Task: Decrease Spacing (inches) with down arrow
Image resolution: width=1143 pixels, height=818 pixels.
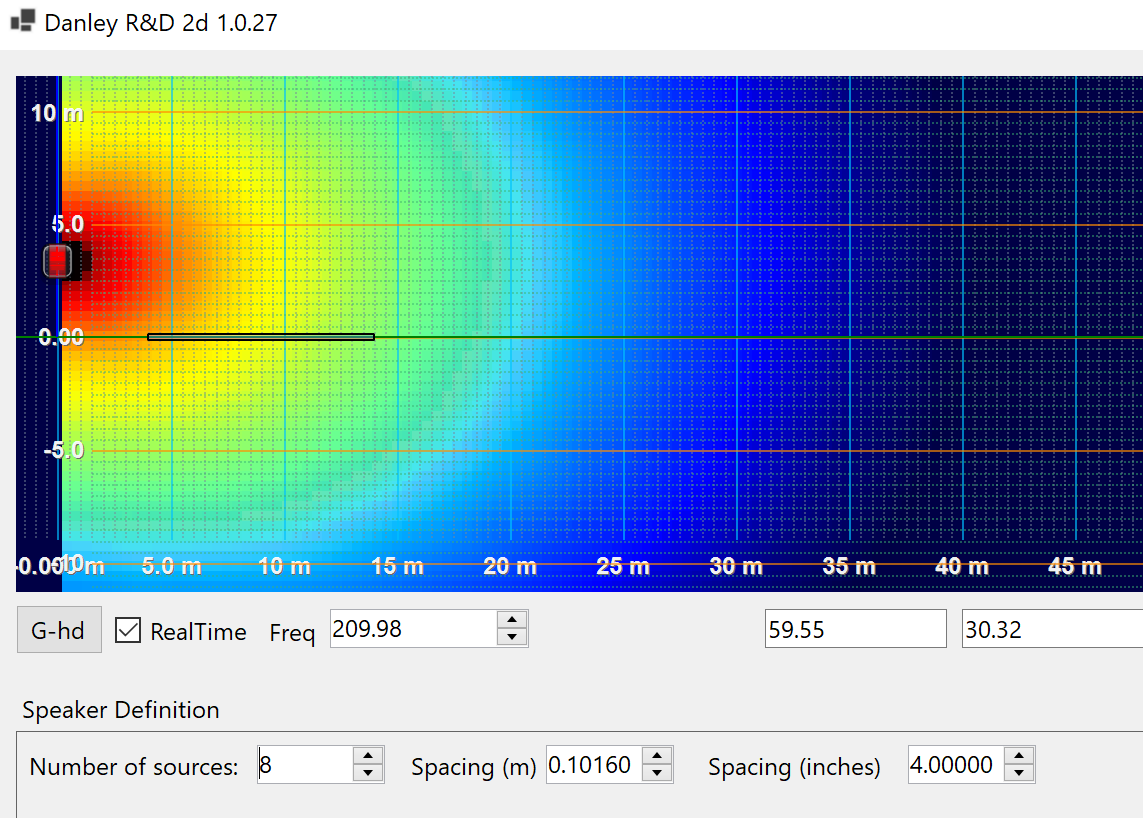Action: [1018, 773]
